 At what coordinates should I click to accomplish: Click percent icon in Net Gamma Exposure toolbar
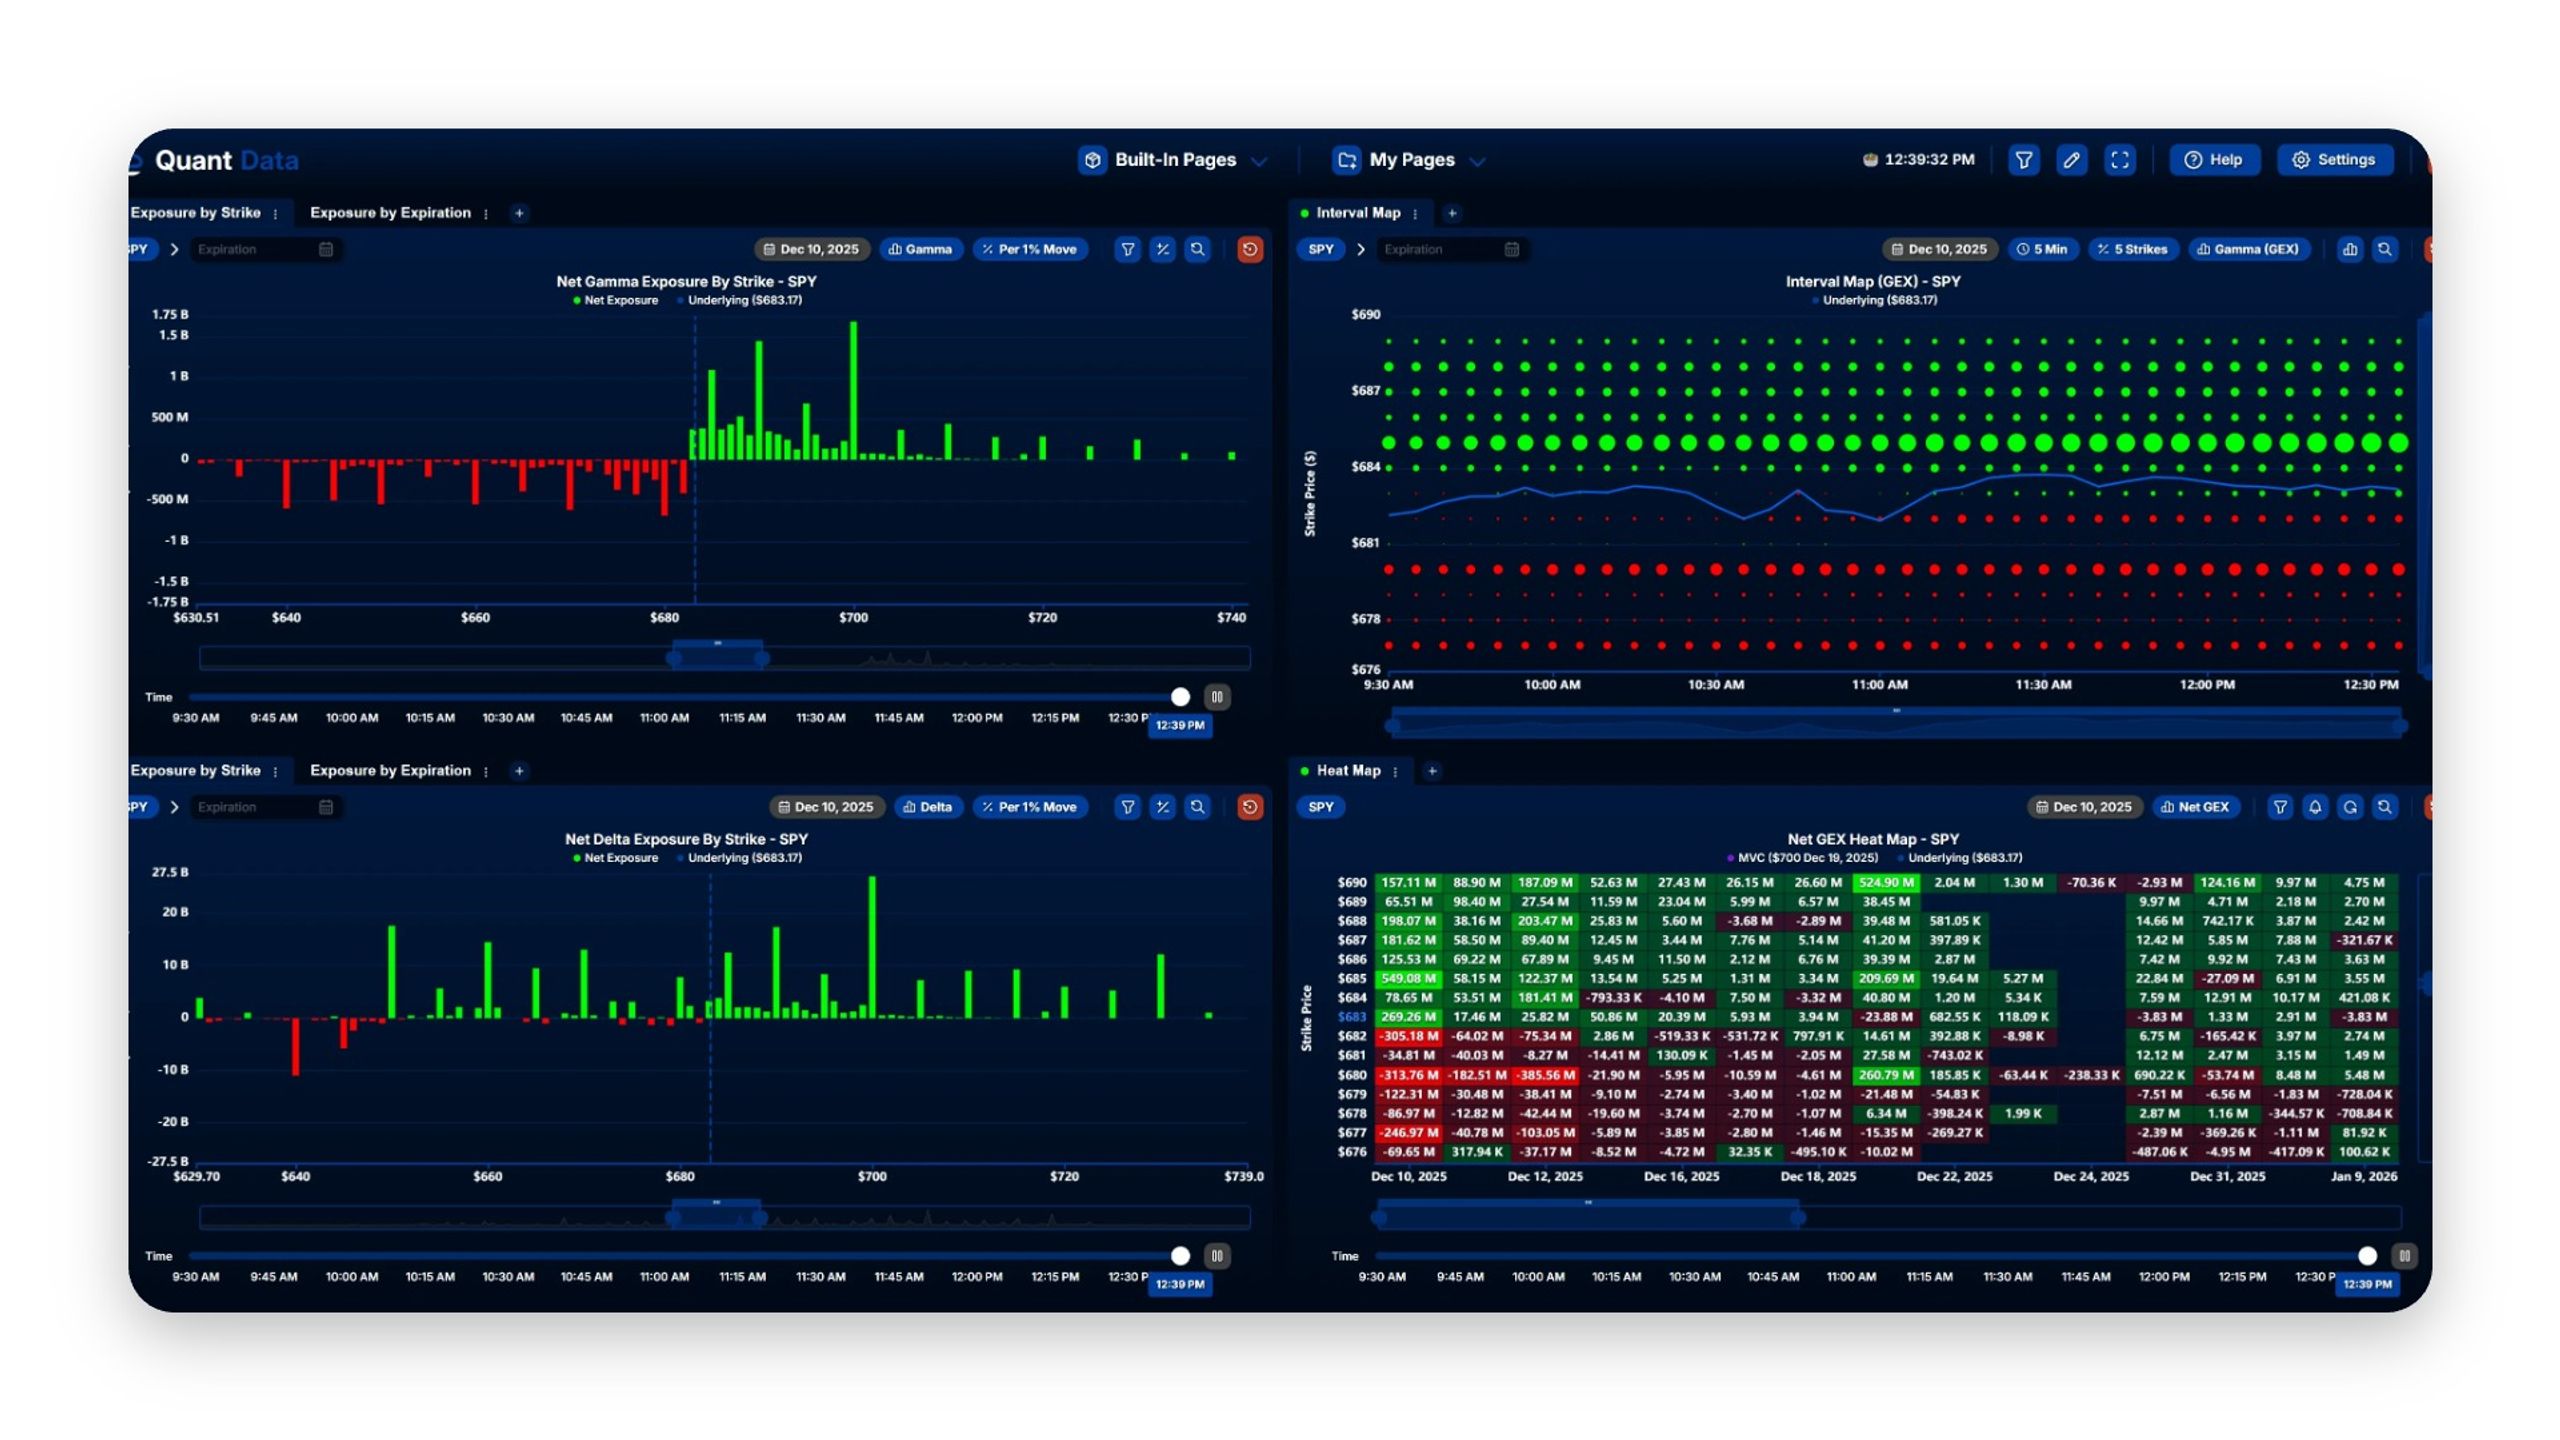pyautogui.click(x=1162, y=249)
